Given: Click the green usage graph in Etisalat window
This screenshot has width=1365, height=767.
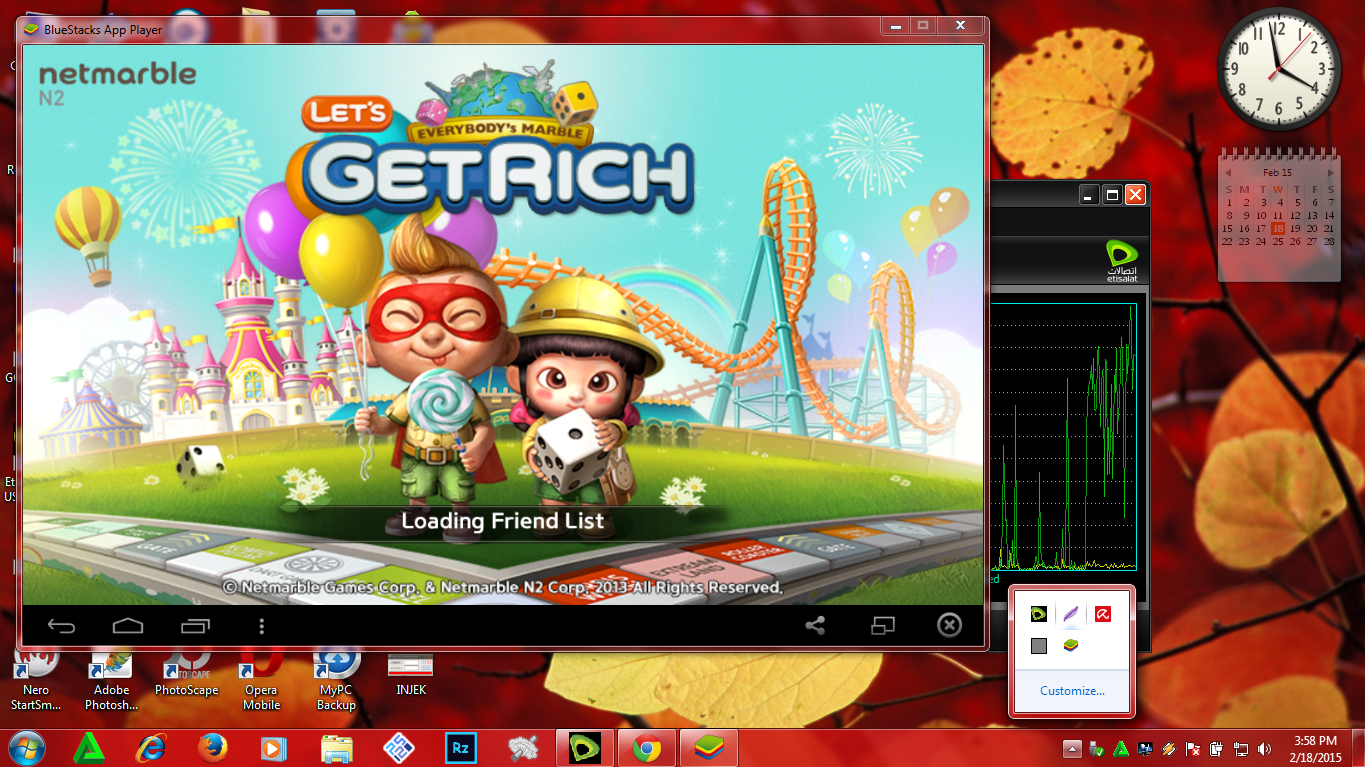Looking at the screenshot, I should 1065,436.
